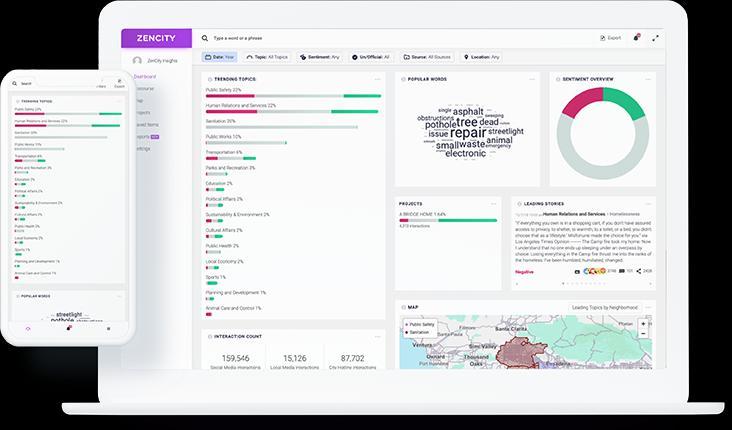Screen dimensions: 732x430
Task: Click the ZENCITY logo
Action: (156, 38)
